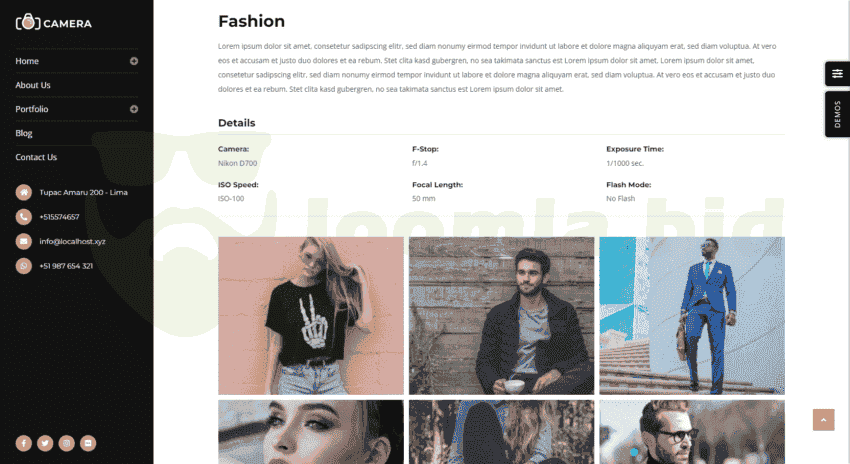
Task: Expand the Home submenu plus icon
Action: (x=134, y=61)
